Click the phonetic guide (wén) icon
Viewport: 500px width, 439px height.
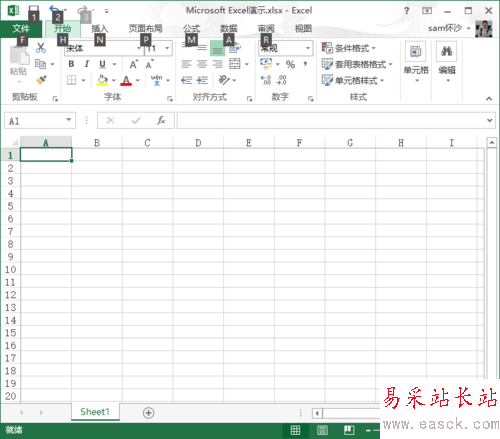click(x=156, y=80)
